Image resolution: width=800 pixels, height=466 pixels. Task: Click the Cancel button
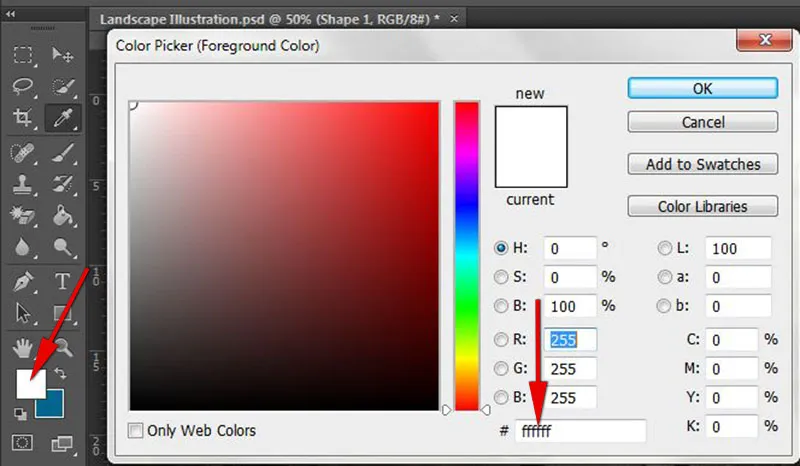703,122
